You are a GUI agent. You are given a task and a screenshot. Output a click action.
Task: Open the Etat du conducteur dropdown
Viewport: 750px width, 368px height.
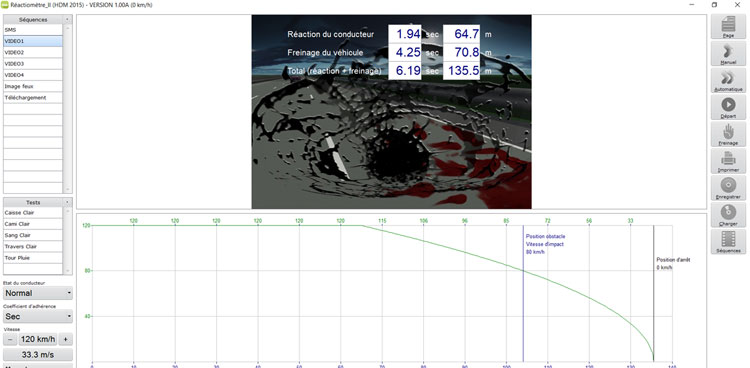[x=38, y=293]
